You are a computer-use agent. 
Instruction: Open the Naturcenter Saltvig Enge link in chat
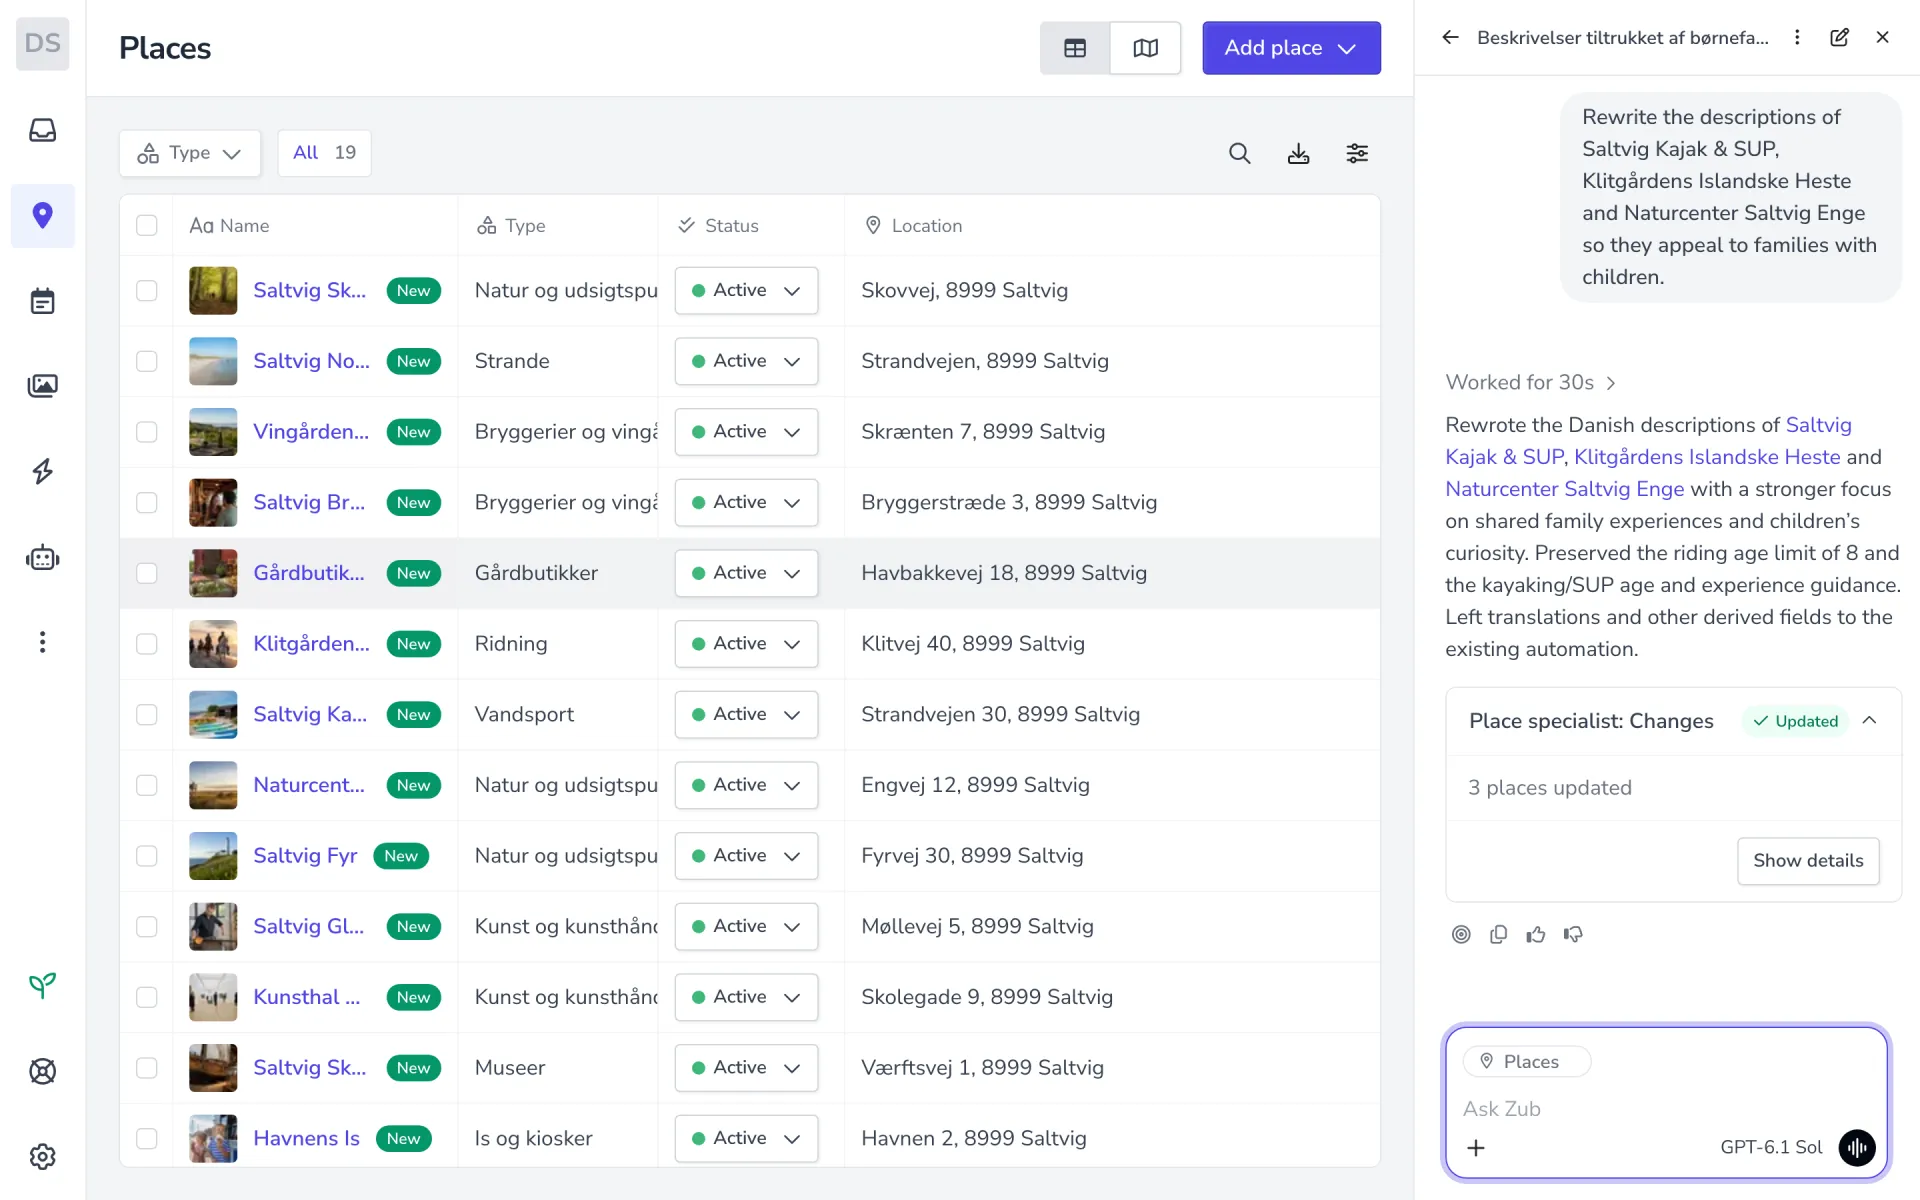[x=1565, y=489]
